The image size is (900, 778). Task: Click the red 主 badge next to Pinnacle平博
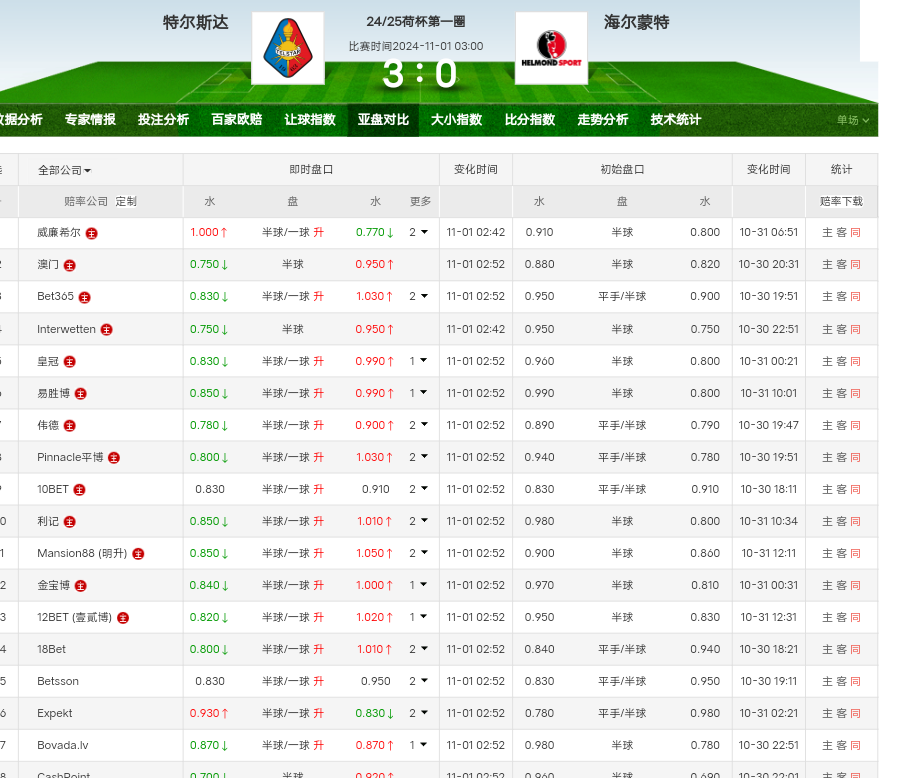[114, 458]
